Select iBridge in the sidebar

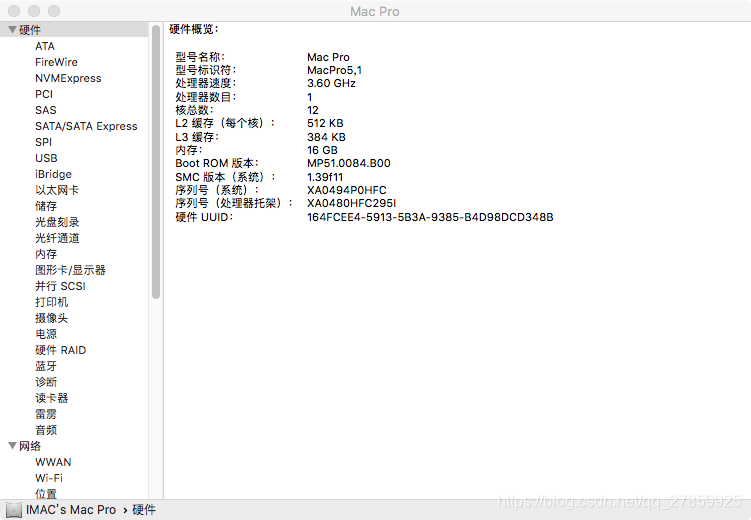(x=53, y=174)
